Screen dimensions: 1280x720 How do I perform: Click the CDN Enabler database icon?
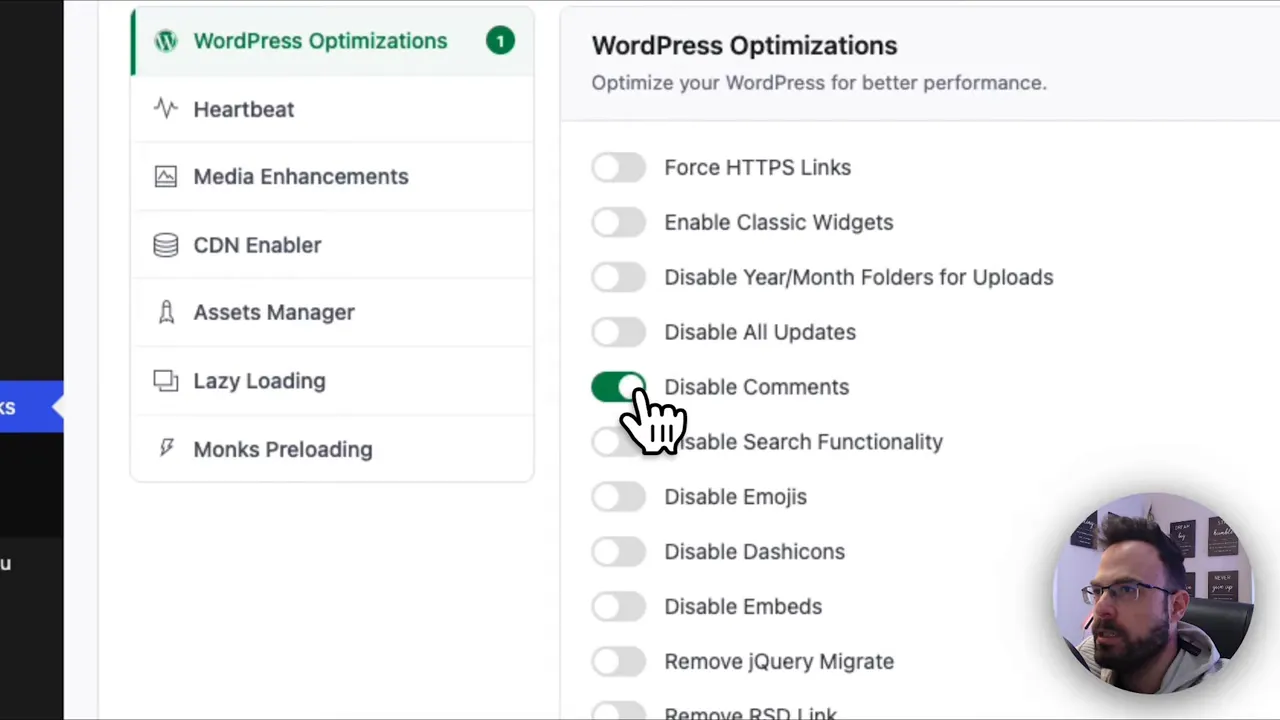point(166,245)
